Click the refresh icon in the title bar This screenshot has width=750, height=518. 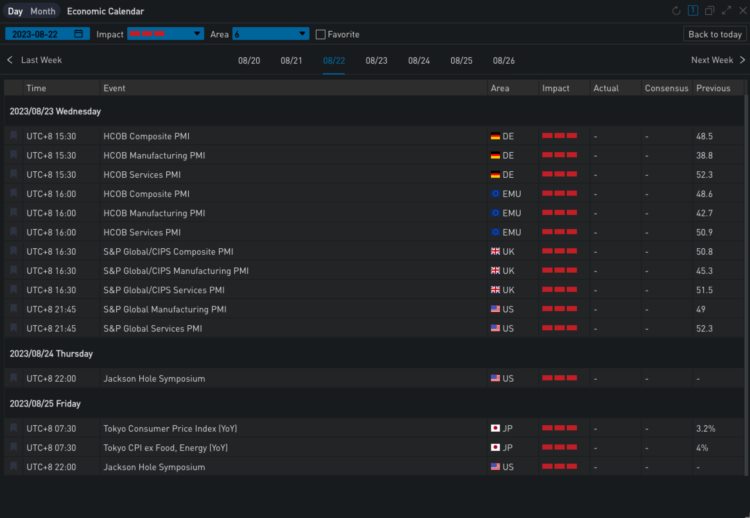677,11
